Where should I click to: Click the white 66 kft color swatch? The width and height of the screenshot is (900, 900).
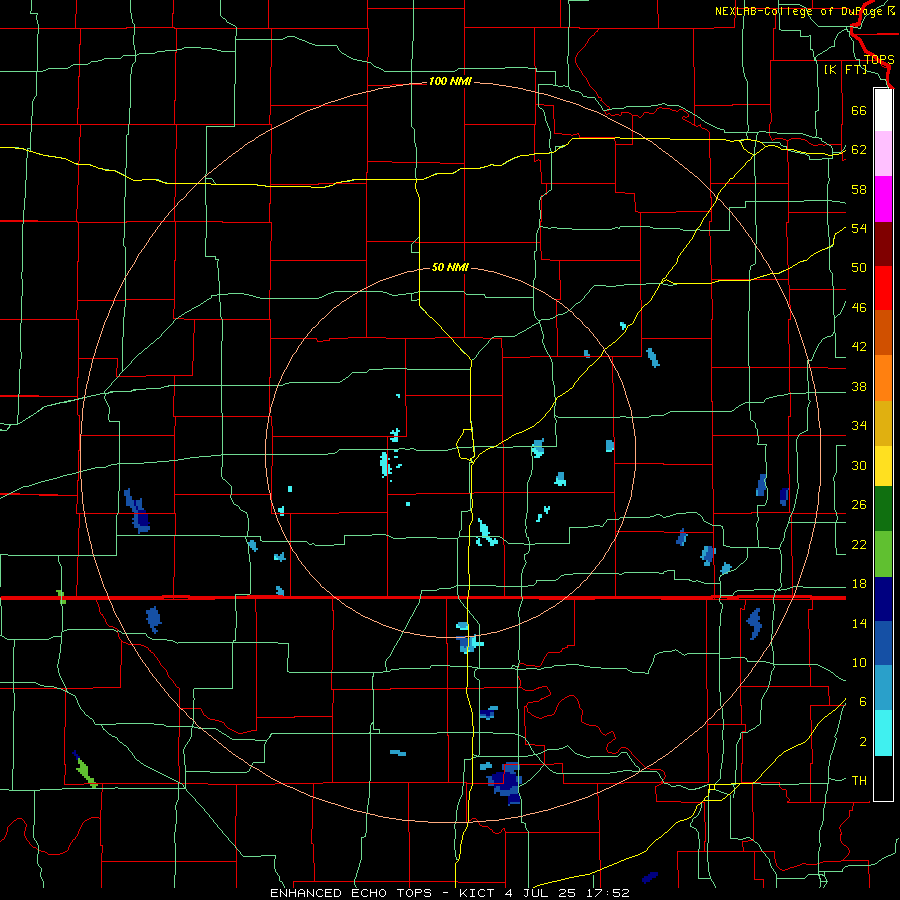click(883, 110)
